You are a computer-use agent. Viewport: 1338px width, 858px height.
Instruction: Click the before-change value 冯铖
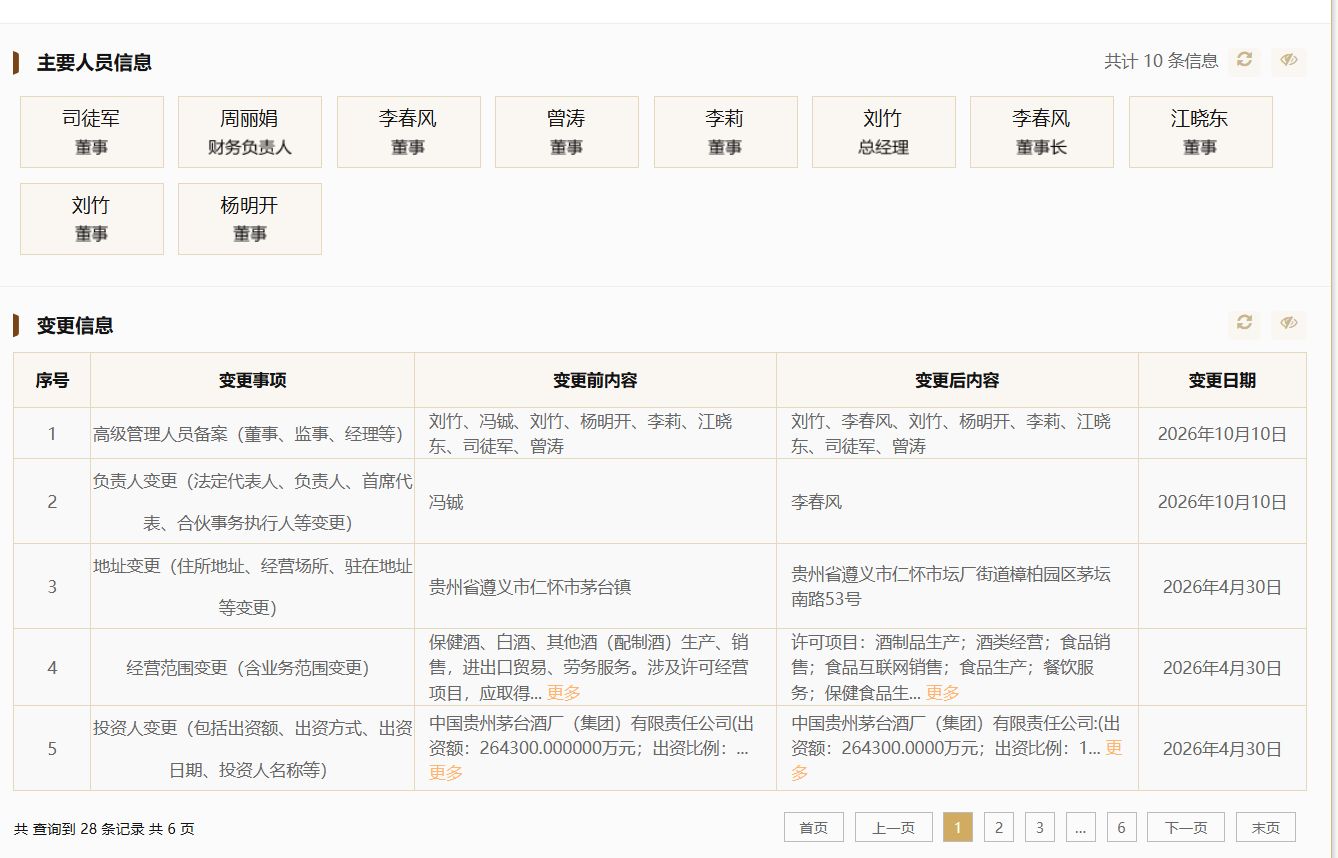point(446,502)
